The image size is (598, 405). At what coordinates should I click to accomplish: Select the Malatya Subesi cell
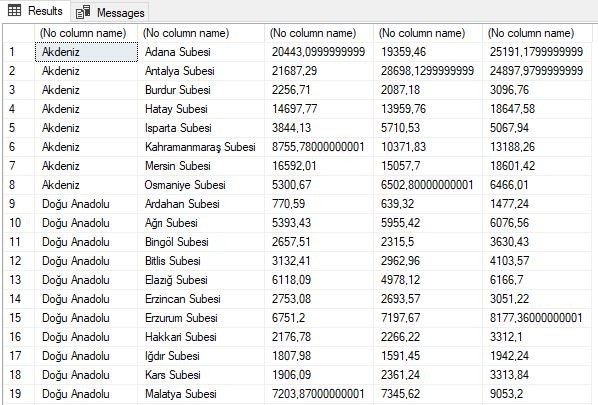coord(201,394)
